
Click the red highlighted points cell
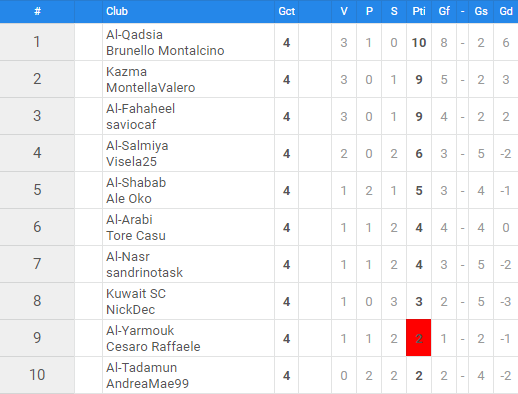coord(419,338)
